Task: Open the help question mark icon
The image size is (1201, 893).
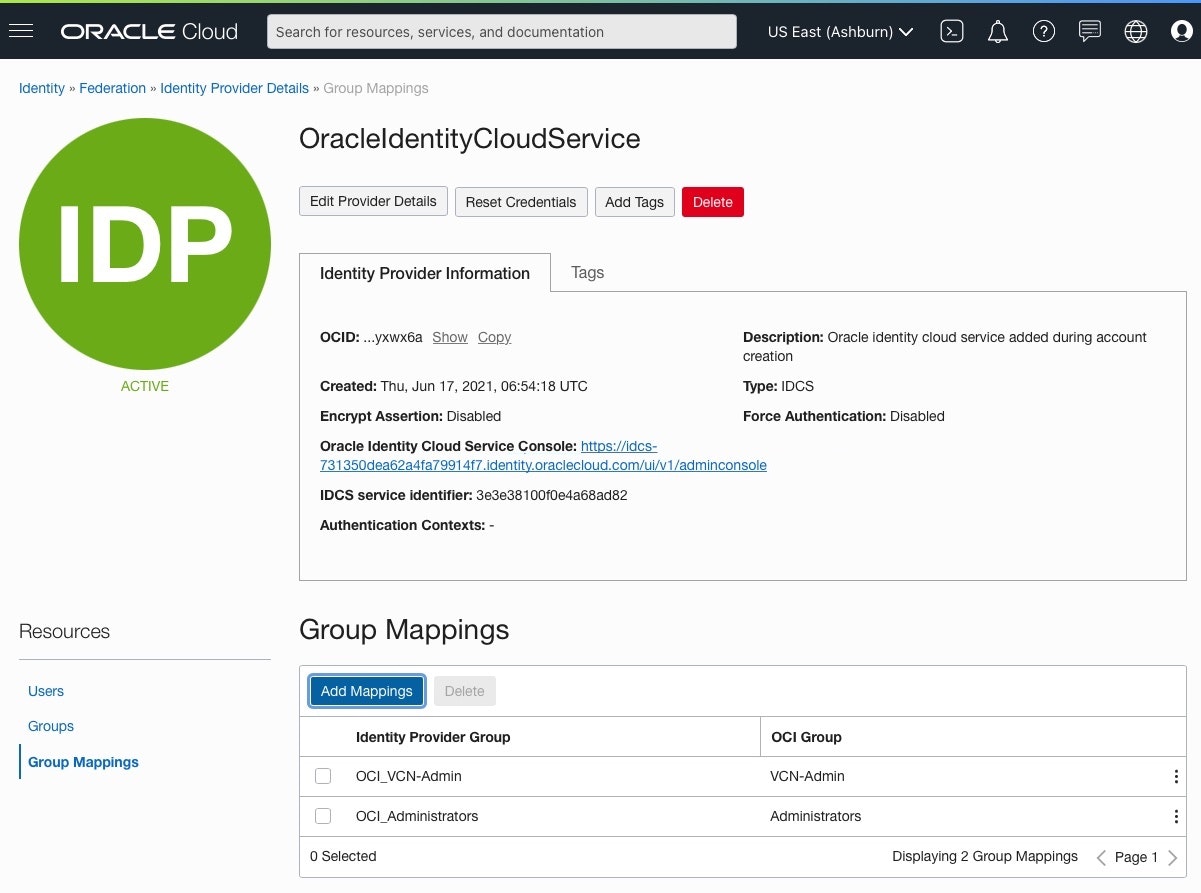Action: [x=1044, y=32]
